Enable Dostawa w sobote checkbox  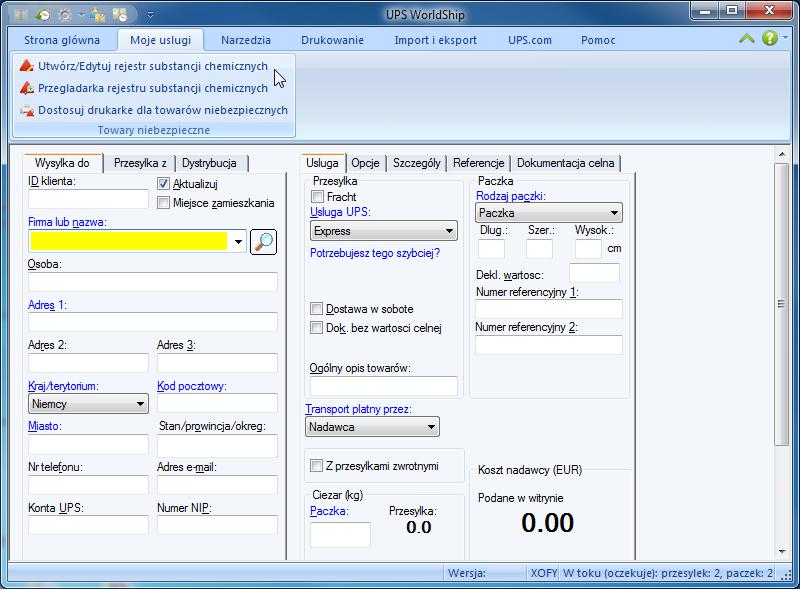(x=316, y=309)
